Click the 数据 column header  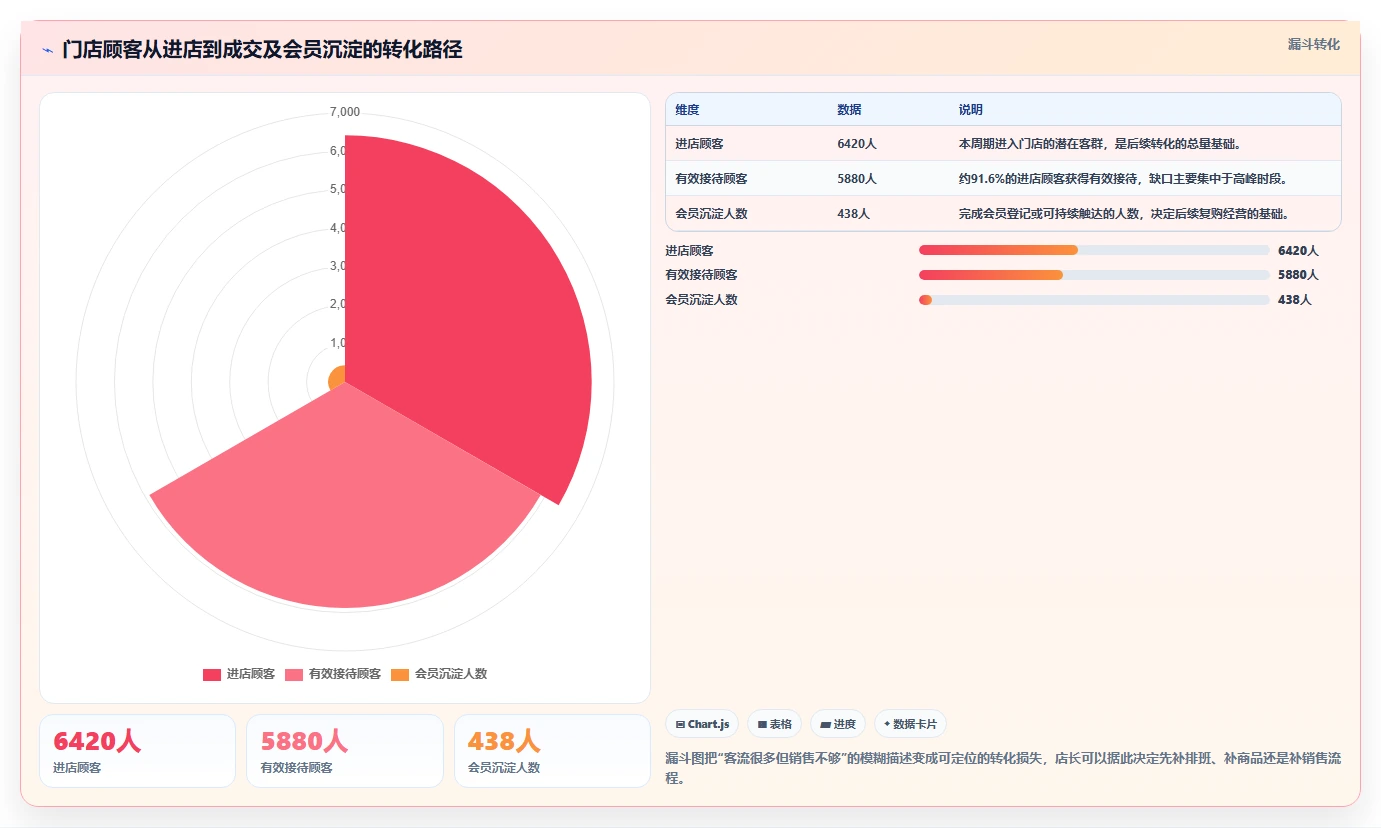coord(849,110)
